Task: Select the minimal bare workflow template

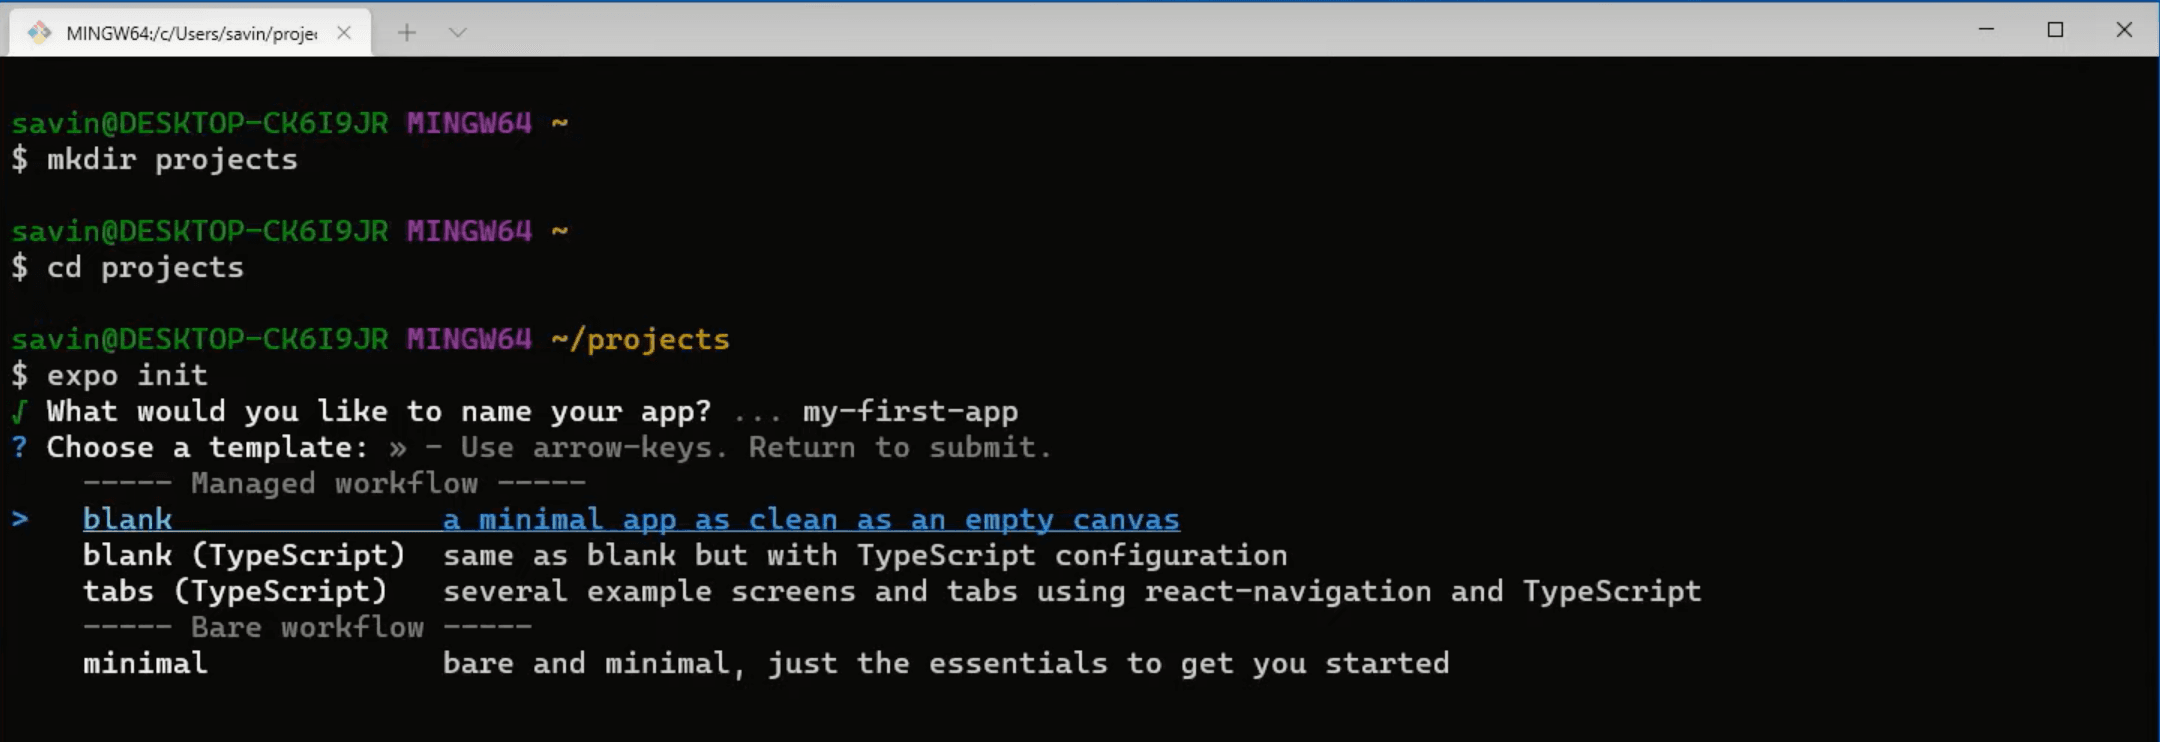Action: (x=144, y=663)
